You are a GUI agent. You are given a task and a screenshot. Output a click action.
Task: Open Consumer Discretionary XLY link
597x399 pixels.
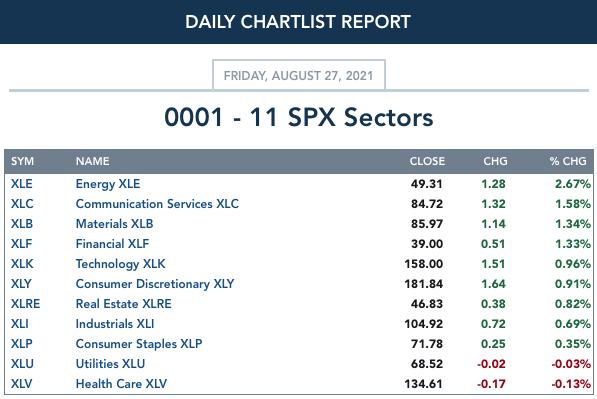[155, 284]
